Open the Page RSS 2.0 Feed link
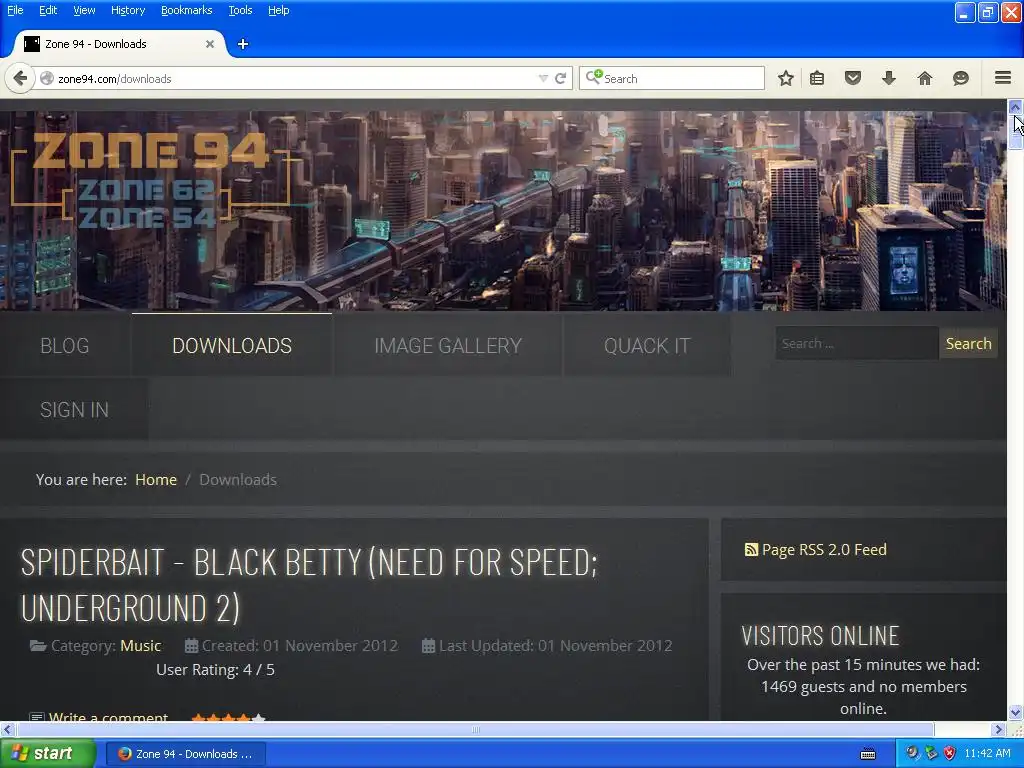Viewport: 1024px width, 768px height. (x=824, y=550)
